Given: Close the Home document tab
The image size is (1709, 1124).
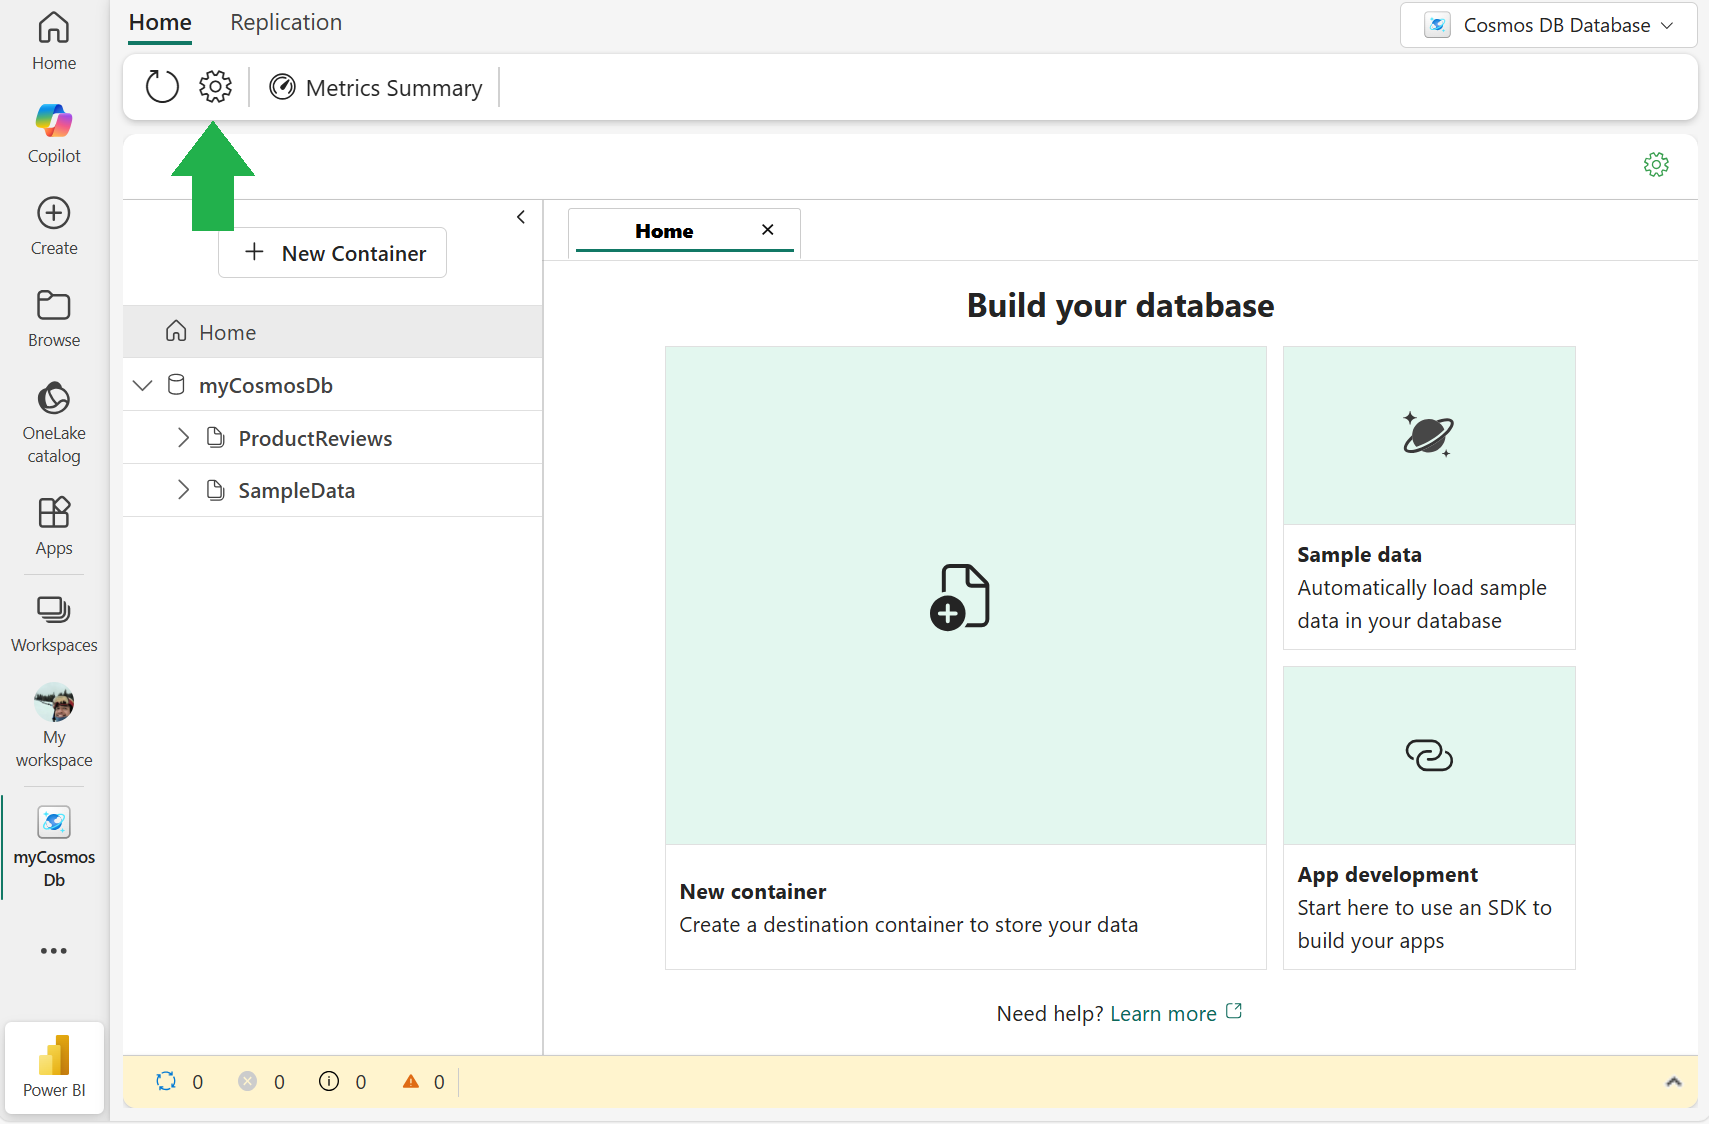Looking at the screenshot, I should tap(767, 230).
